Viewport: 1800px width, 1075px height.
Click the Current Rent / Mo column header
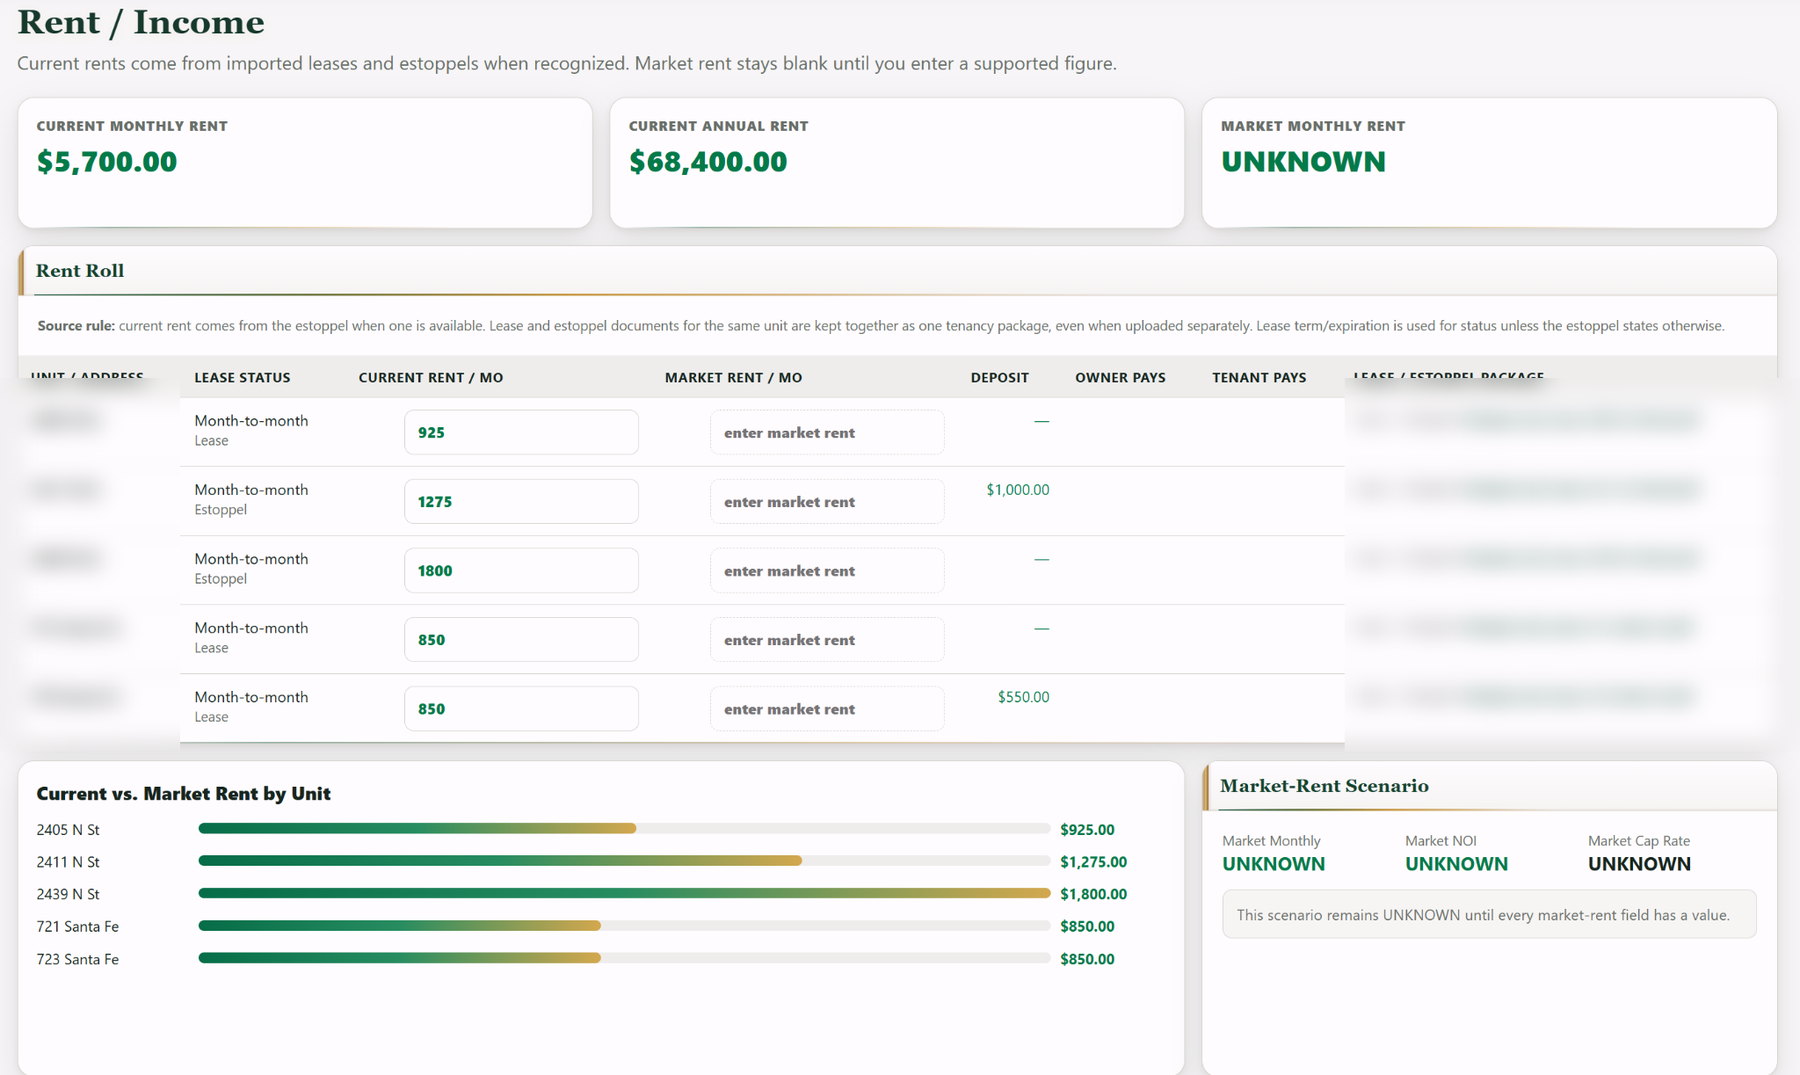[x=431, y=378]
